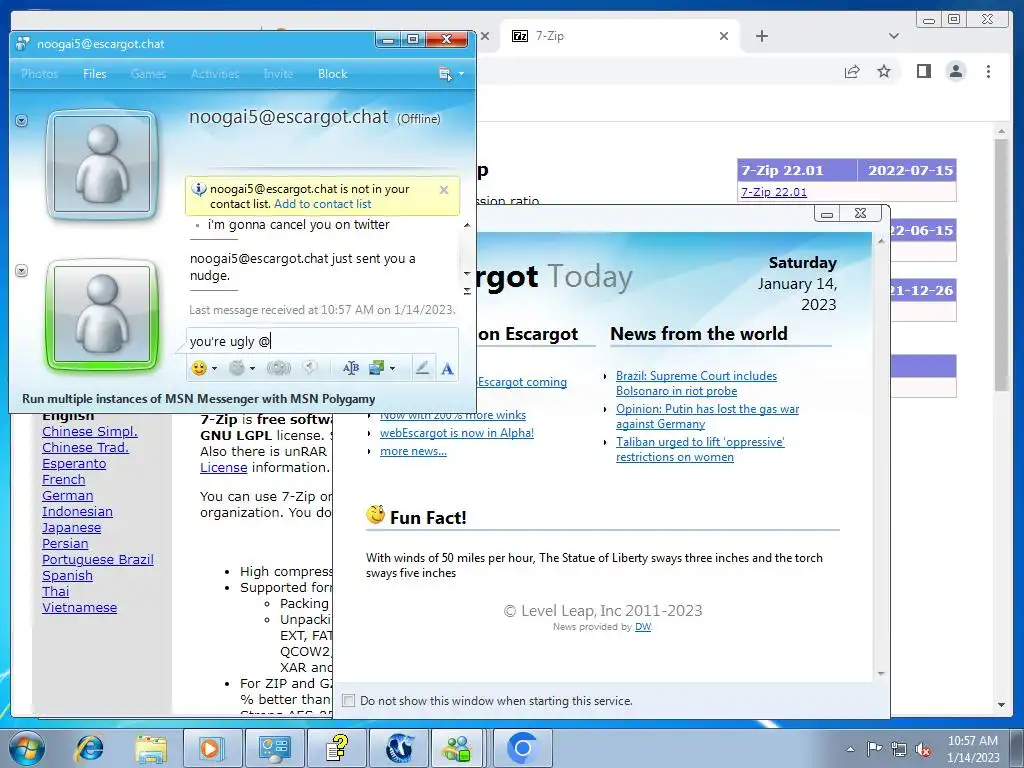Open the Control Panel taskbar icon
1024x768 pixels.
click(274, 748)
